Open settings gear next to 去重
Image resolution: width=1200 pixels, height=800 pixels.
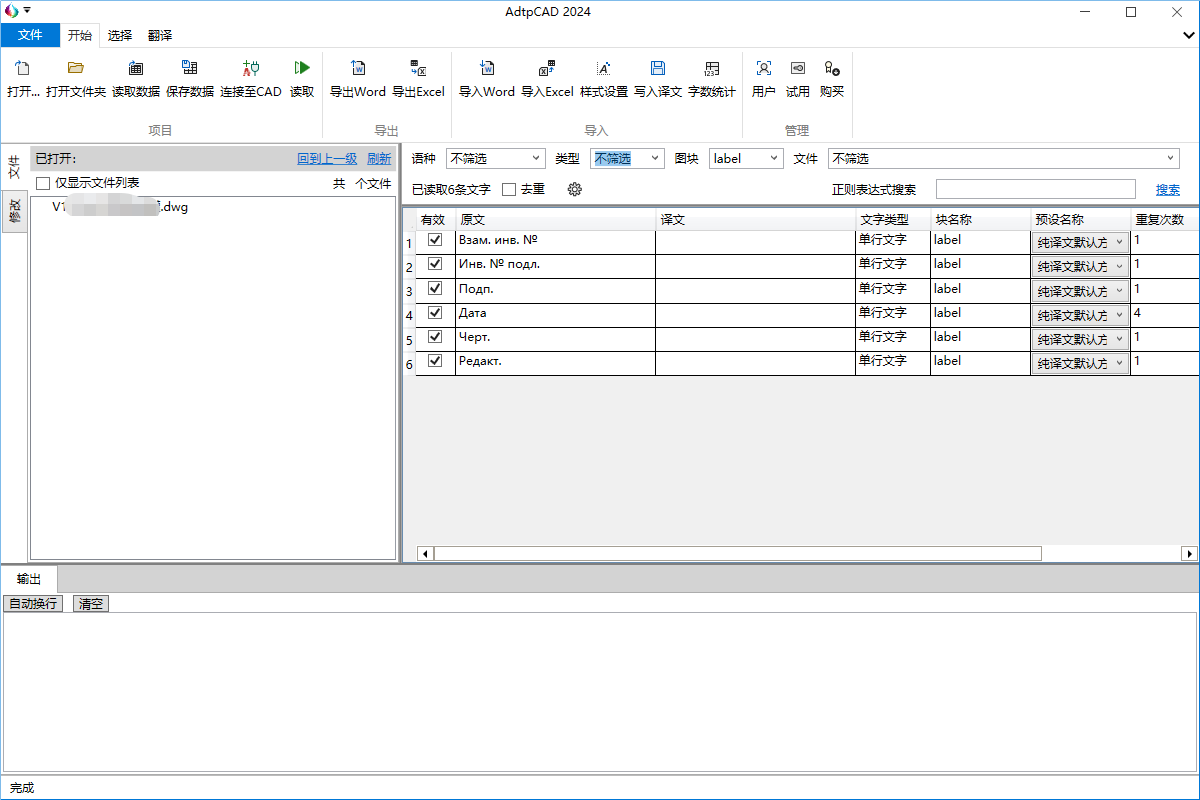574,189
